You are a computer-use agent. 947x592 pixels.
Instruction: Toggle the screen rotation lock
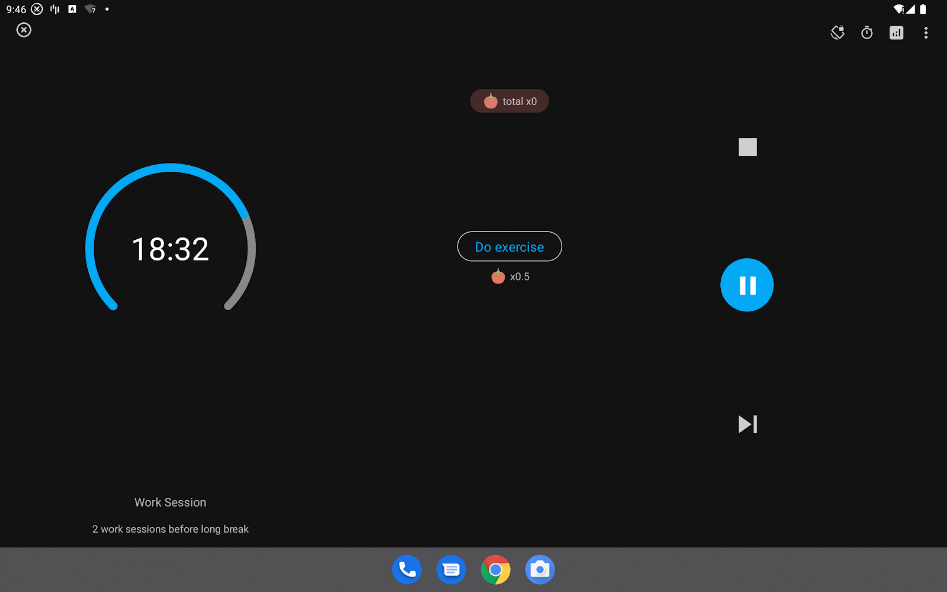pos(838,33)
